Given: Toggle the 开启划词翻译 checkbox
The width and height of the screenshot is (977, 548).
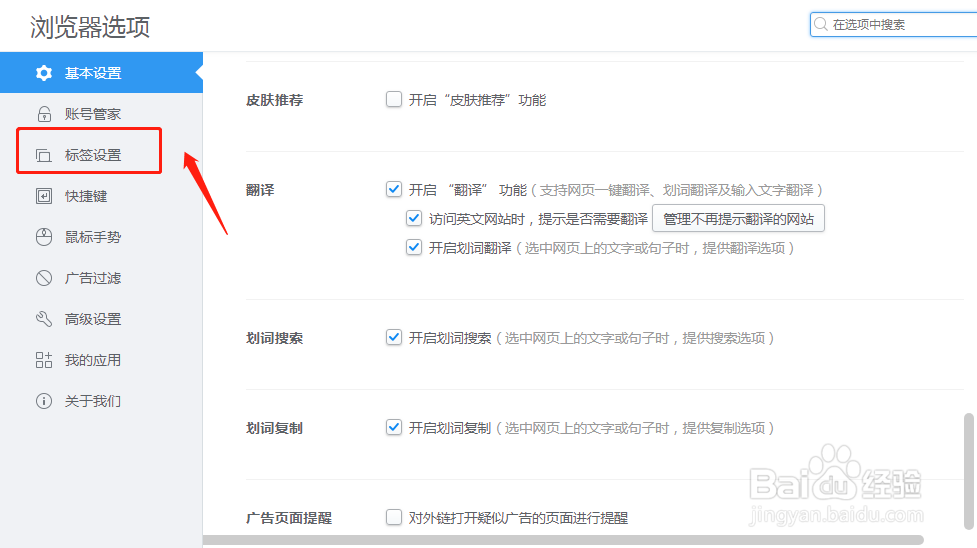Looking at the screenshot, I should [x=414, y=247].
